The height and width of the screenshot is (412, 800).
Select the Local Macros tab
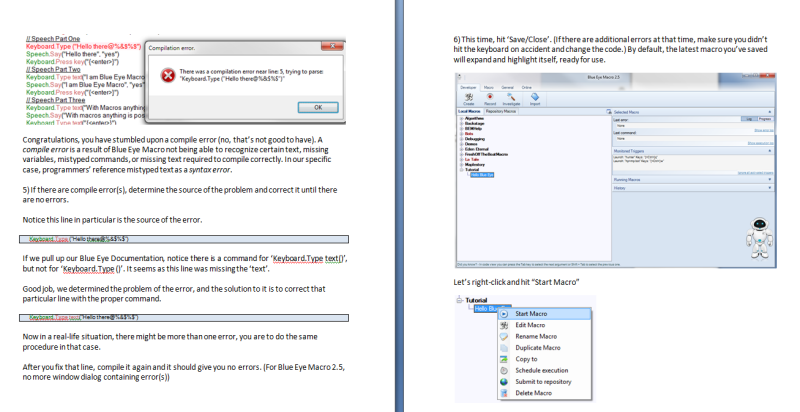(x=469, y=111)
